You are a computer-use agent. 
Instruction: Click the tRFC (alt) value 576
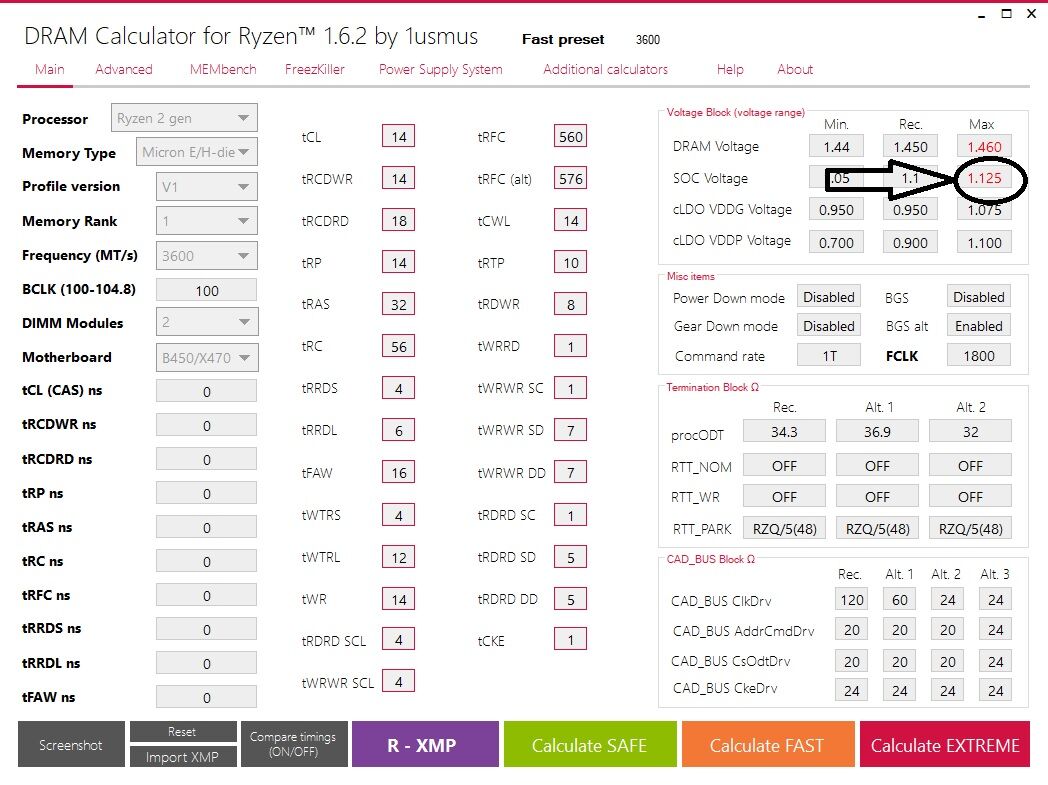(570, 178)
